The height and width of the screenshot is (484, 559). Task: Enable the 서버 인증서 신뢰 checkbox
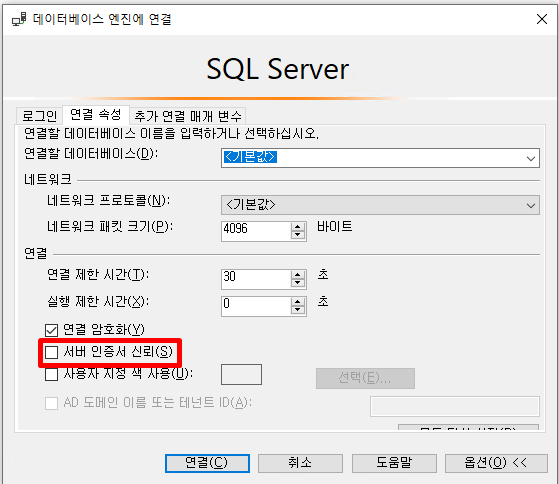[x=51, y=352]
